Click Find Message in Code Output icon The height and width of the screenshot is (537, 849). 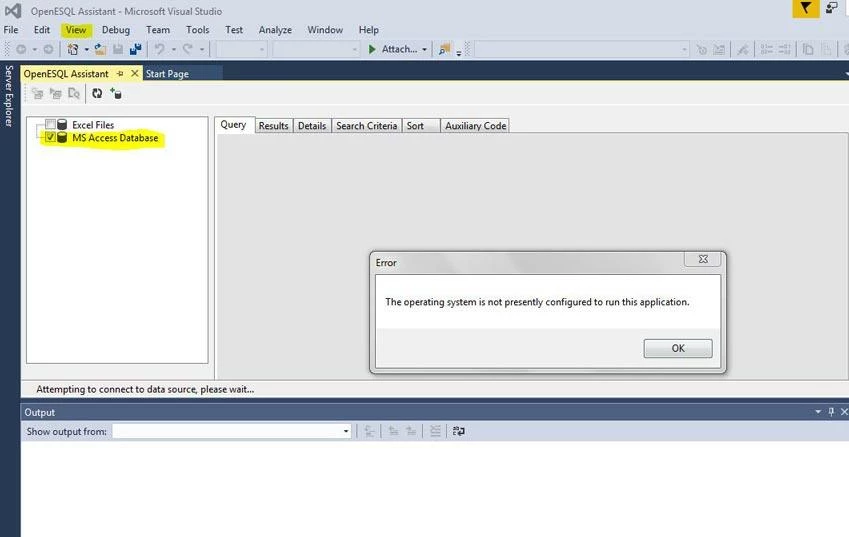[370, 431]
